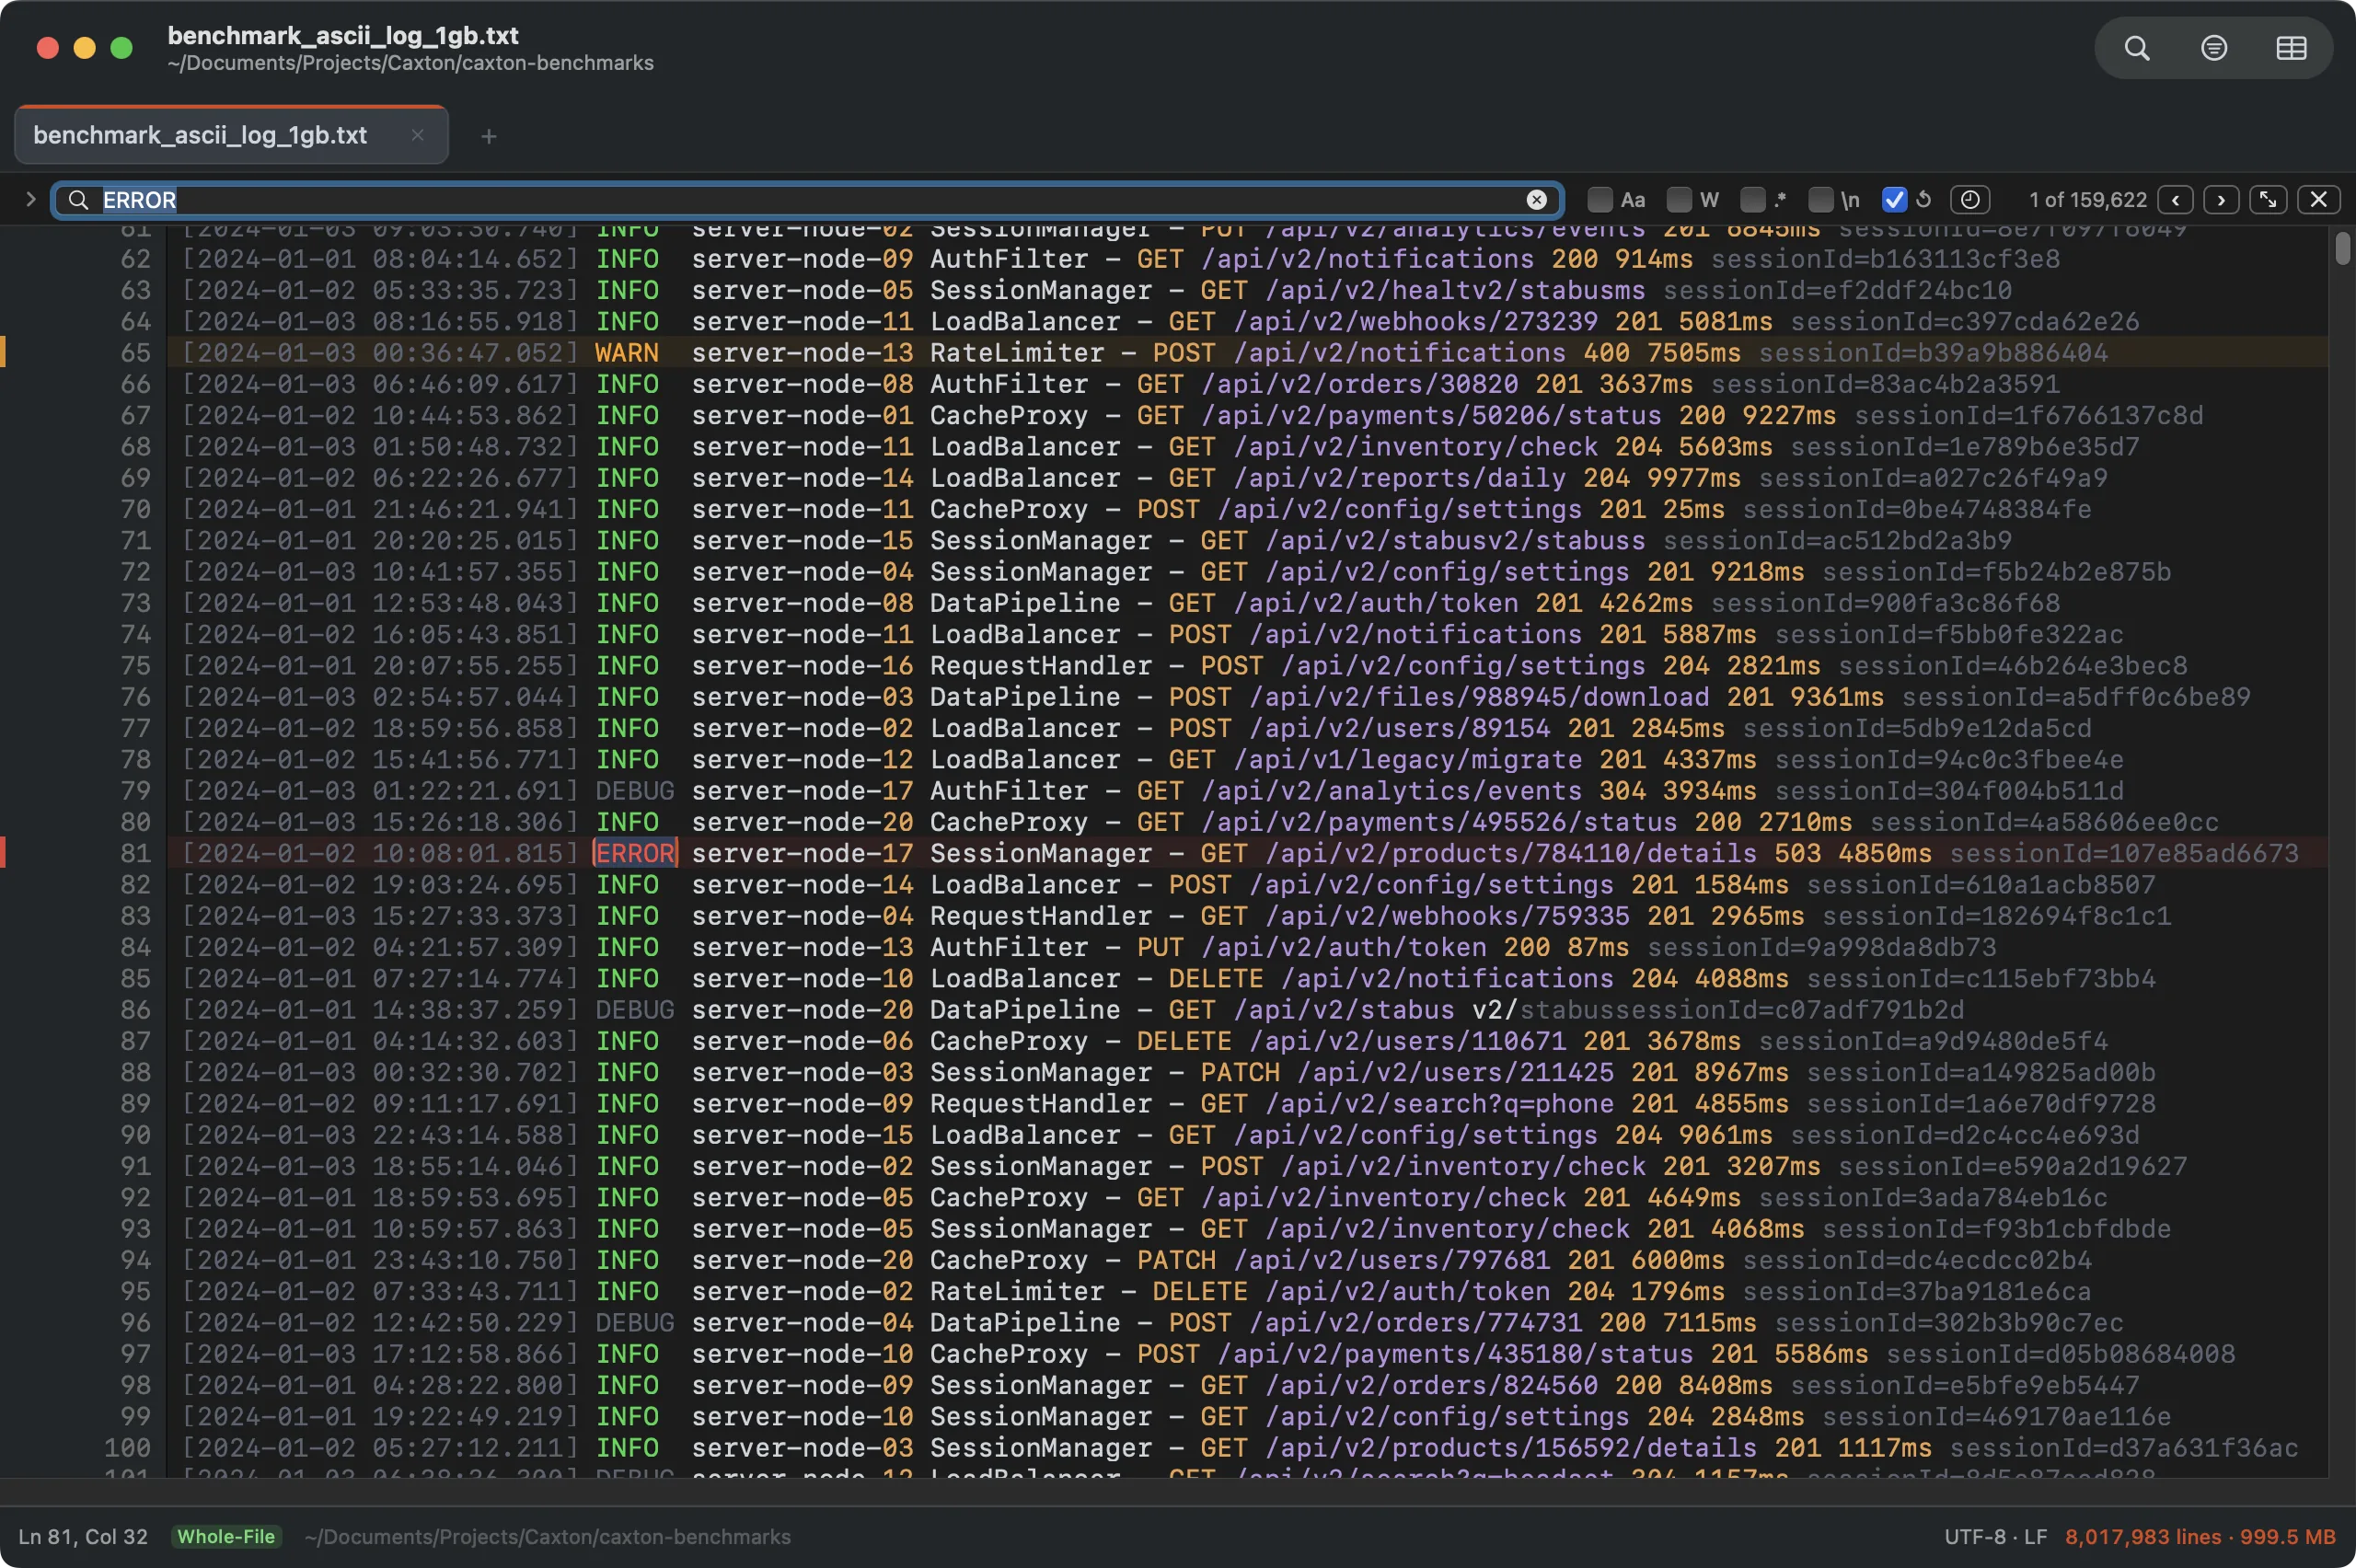
Task: Open search with the magnifier toolbar icon
Action: point(2136,48)
